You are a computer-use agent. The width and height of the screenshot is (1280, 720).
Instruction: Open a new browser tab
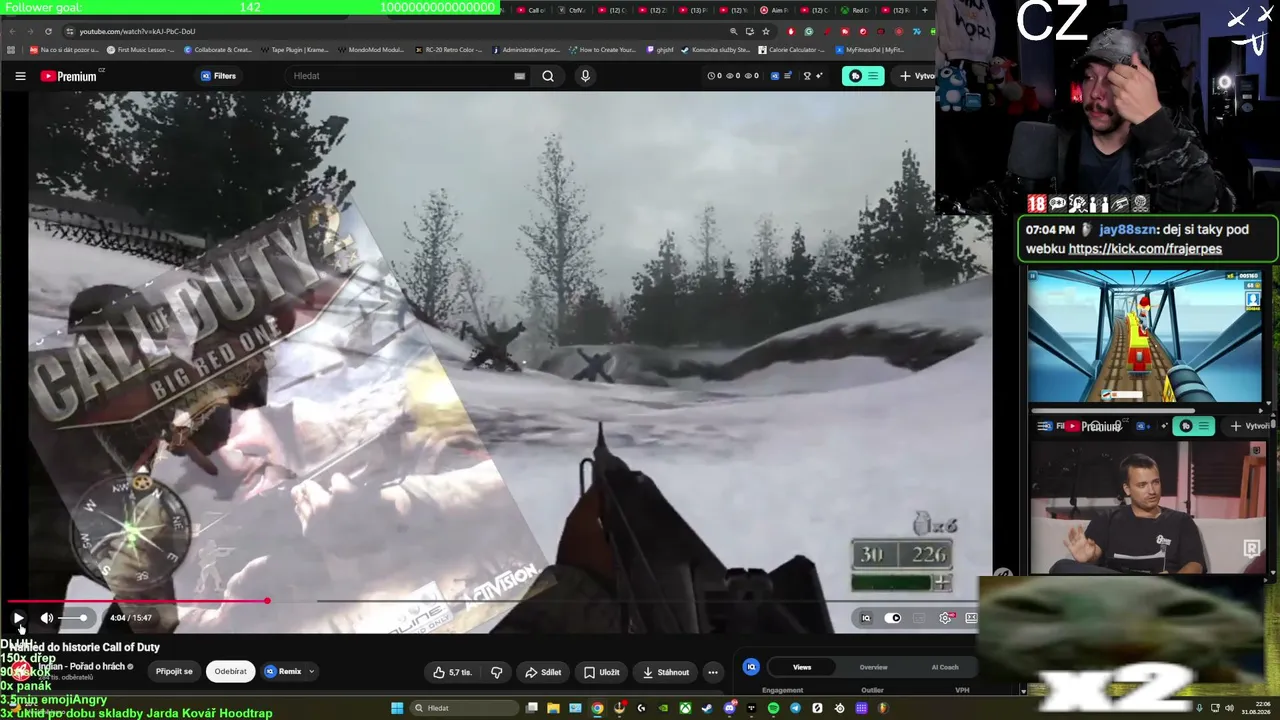[x=926, y=10]
